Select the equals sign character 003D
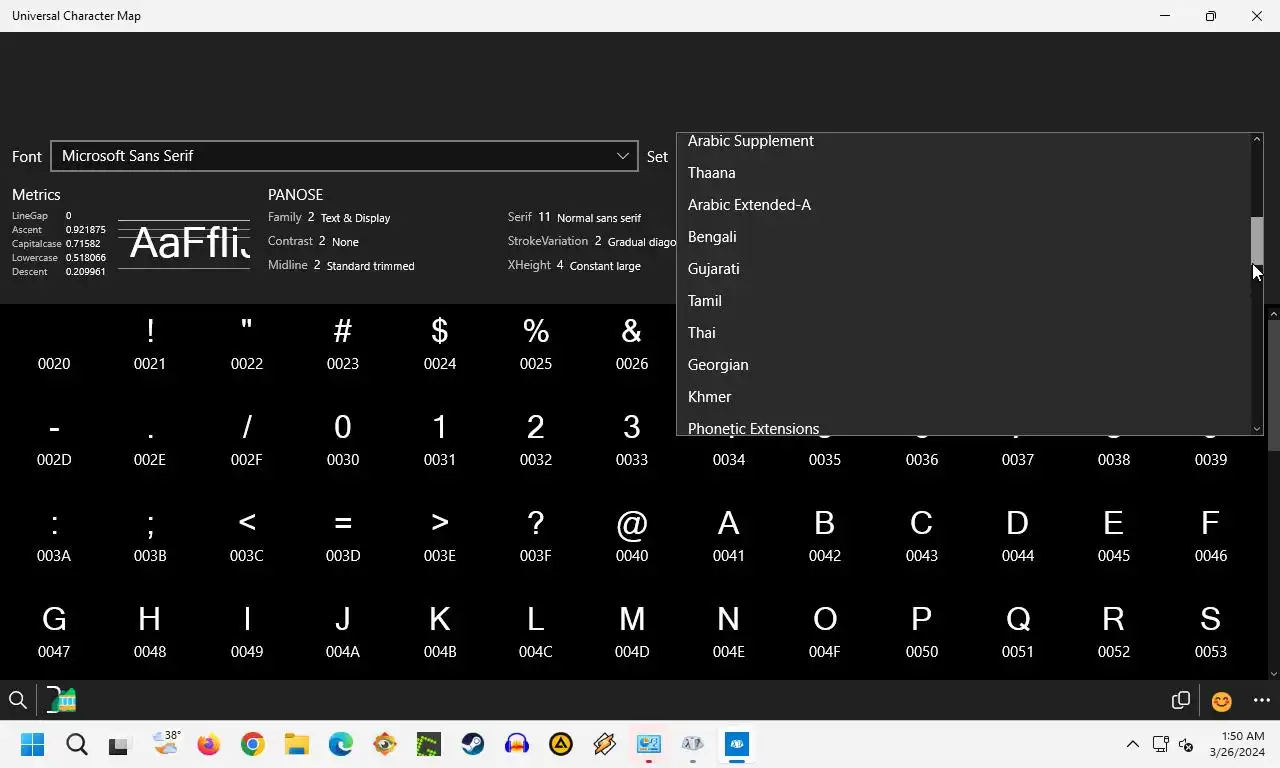This screenshot has height=768, width=1280. 343,535
